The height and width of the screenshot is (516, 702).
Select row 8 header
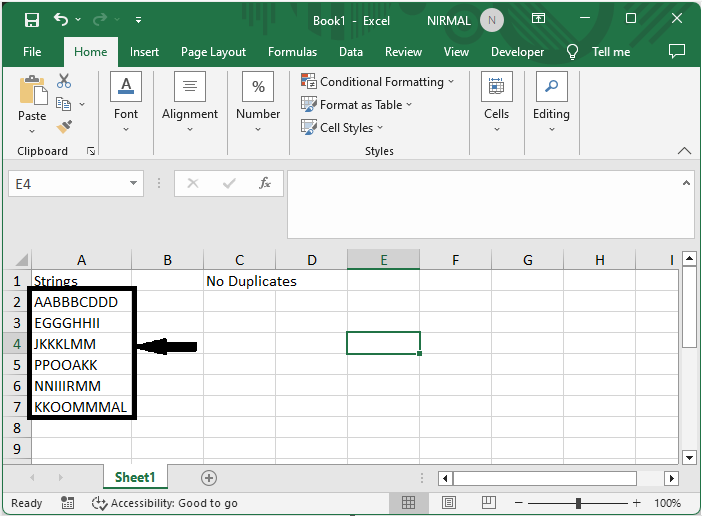(17, 428)
